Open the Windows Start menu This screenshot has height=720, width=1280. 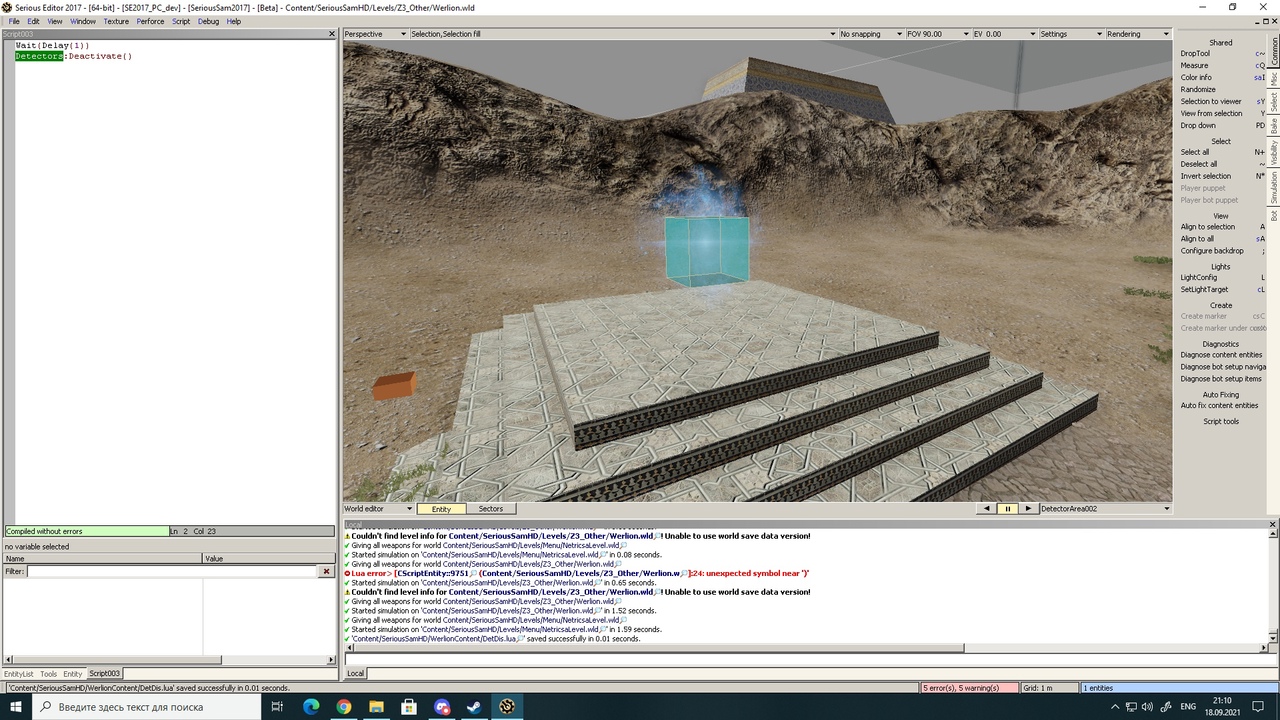point(16,707)
